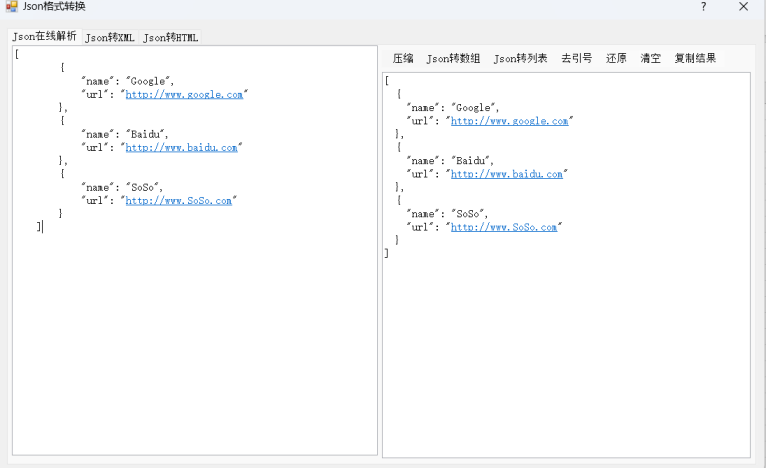Click 清空 to clear the text
Viewport: 766px width, 468px height.
pyautogui.click(x=651, y=59)
